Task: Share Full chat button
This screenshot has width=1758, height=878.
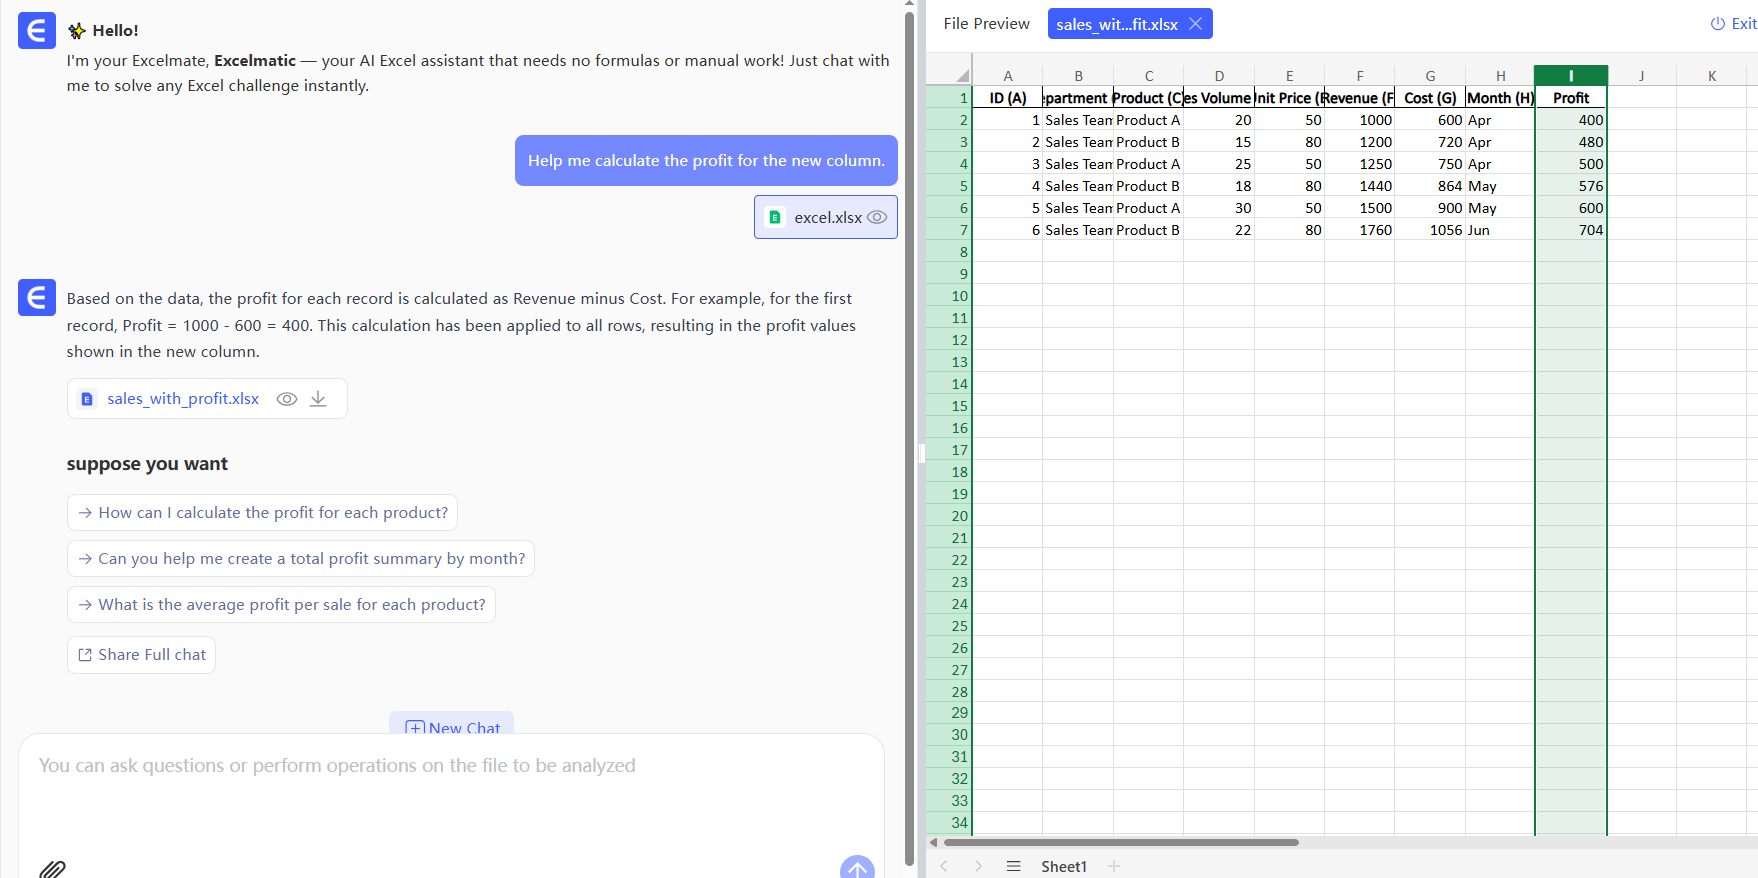Action: click(141, 655)
